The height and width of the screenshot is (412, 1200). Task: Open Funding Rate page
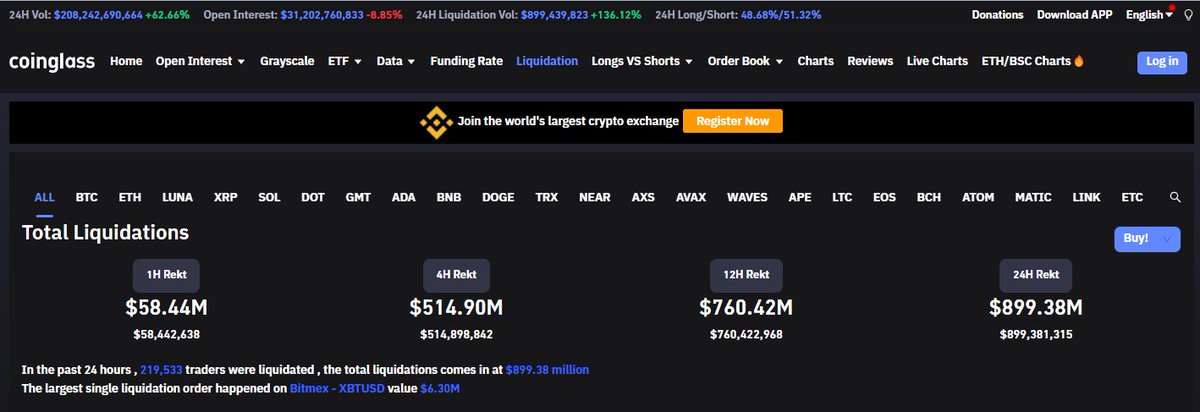pos(466,61)
